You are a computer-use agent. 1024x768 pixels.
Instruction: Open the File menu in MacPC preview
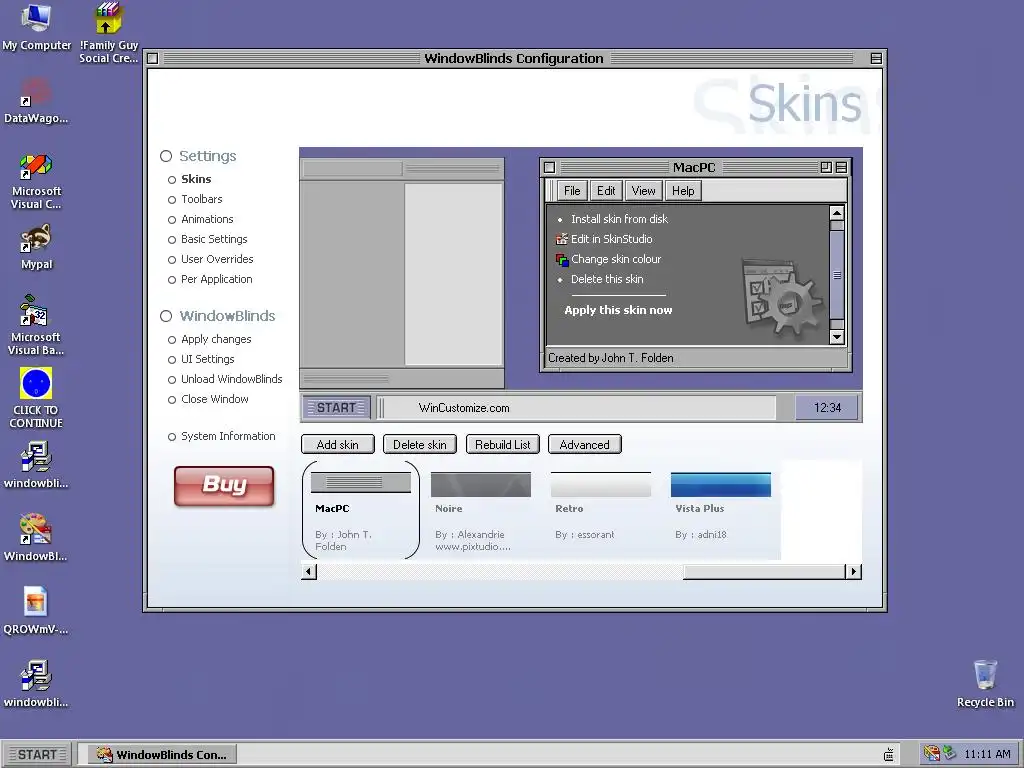[572, 191]
